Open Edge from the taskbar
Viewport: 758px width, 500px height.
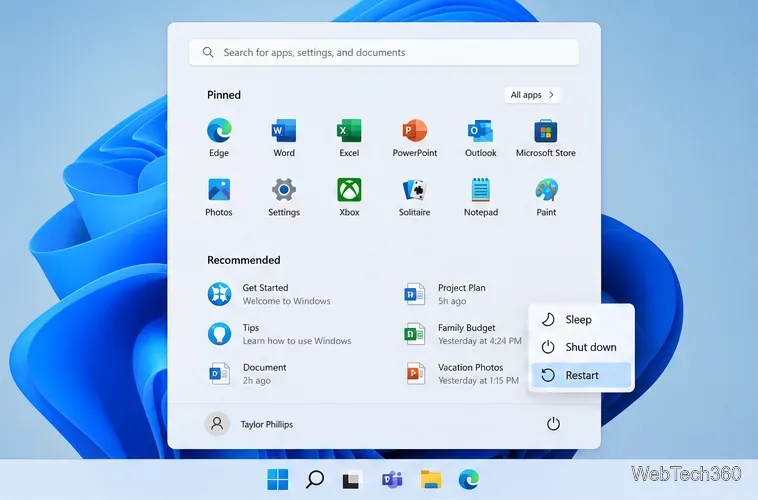(x=468, y=479)
